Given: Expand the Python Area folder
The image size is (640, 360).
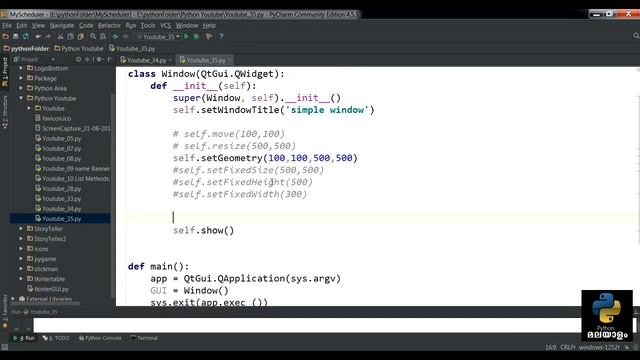Looking at the screenshot, I should [x=21, y=88].
